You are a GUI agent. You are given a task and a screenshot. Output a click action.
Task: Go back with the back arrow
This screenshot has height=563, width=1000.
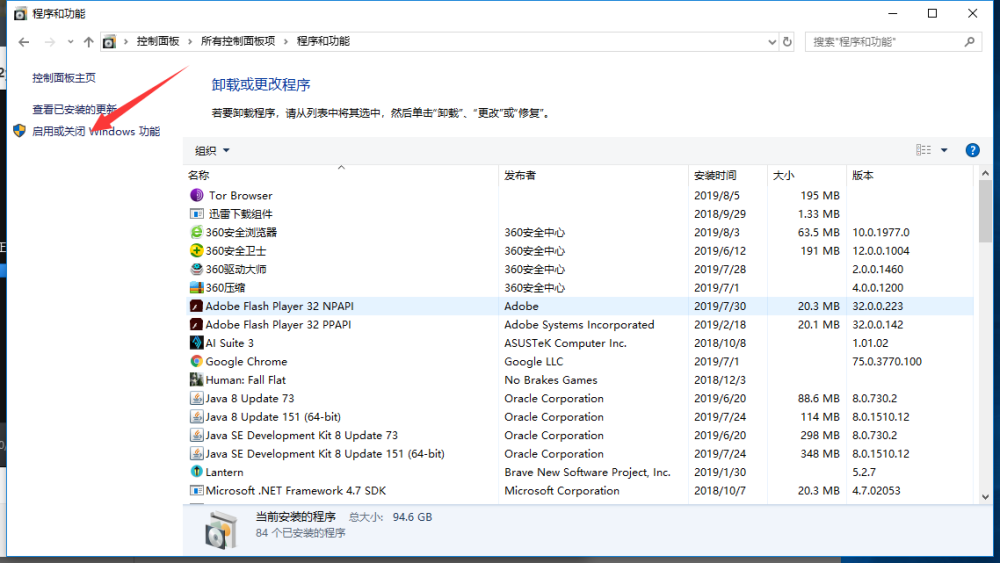24,41
